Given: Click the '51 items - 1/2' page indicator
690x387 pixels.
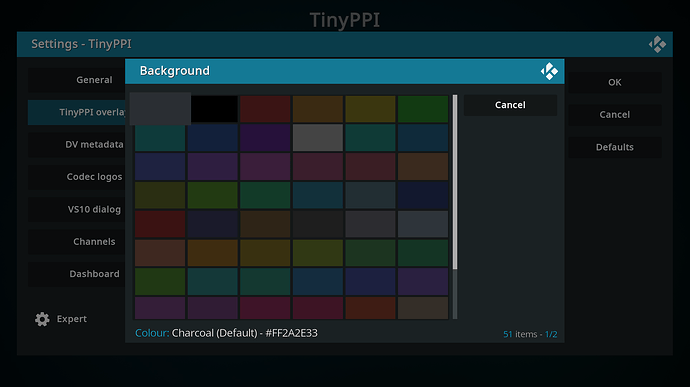Looking at the screenshot, I should click(x=530, y=334).
